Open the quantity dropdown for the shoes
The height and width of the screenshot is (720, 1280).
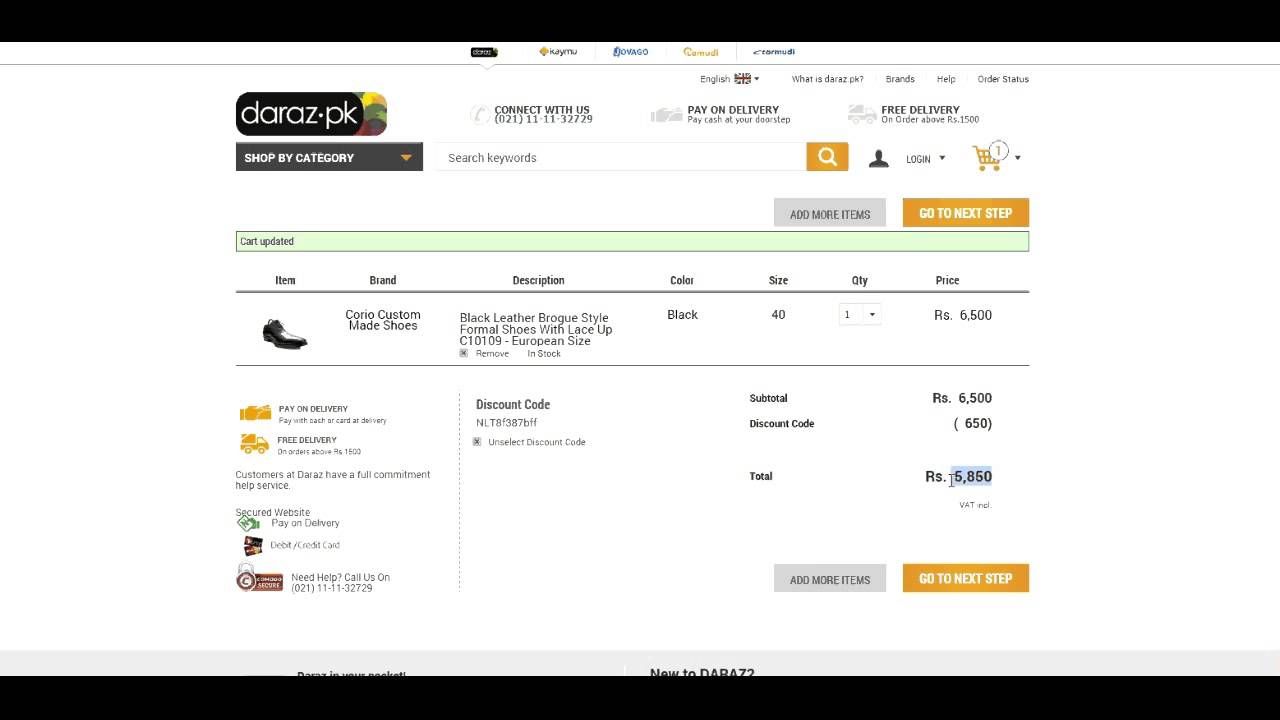[860, 314]
